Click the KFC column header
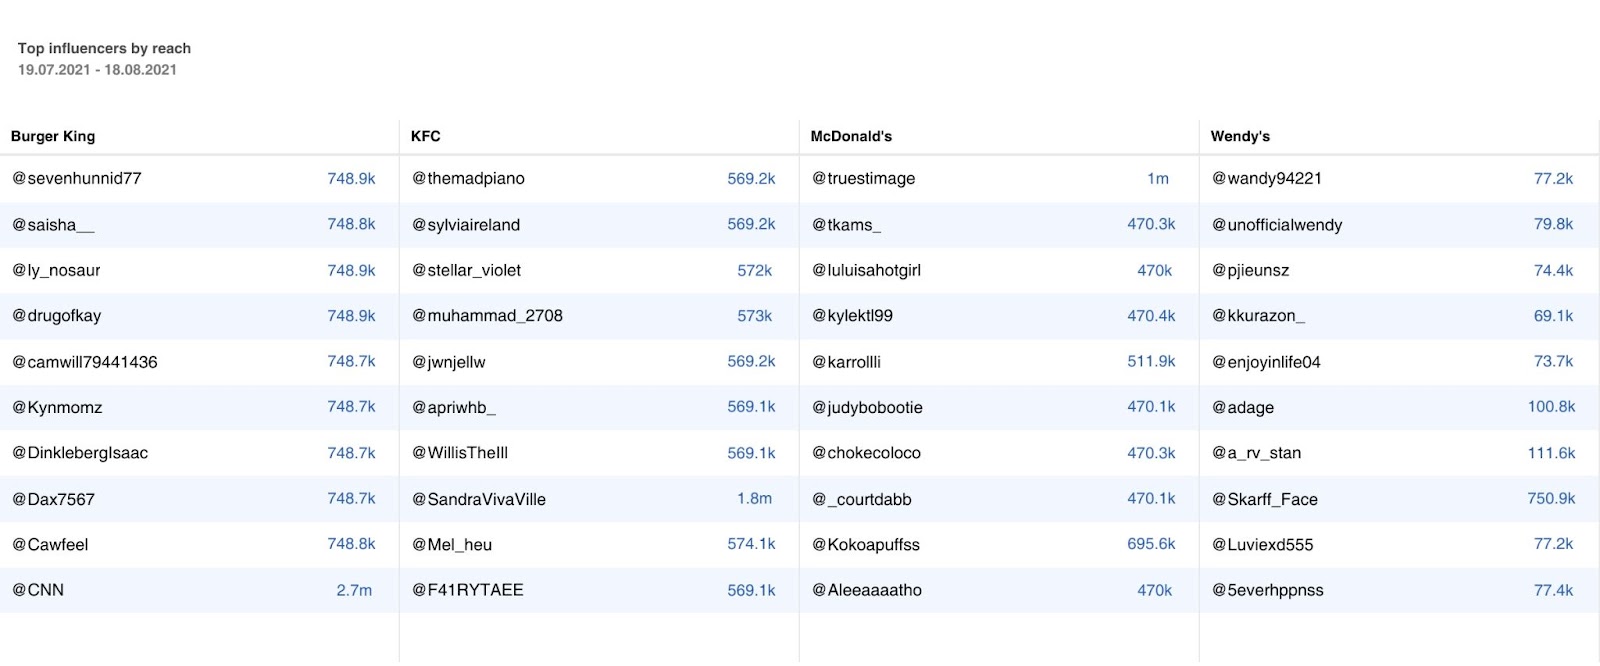This screenshot has width=1600, height=666. [426, 136]
